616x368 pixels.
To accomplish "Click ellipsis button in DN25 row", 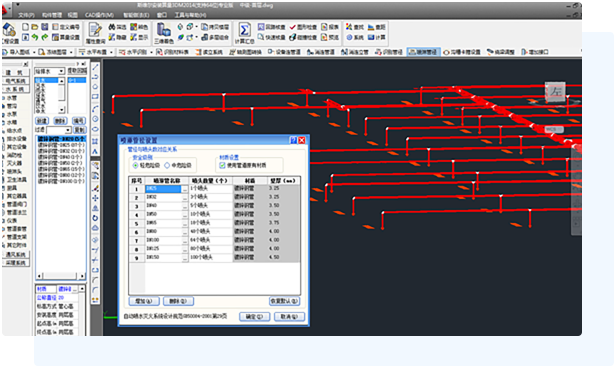I will [185, 189].
